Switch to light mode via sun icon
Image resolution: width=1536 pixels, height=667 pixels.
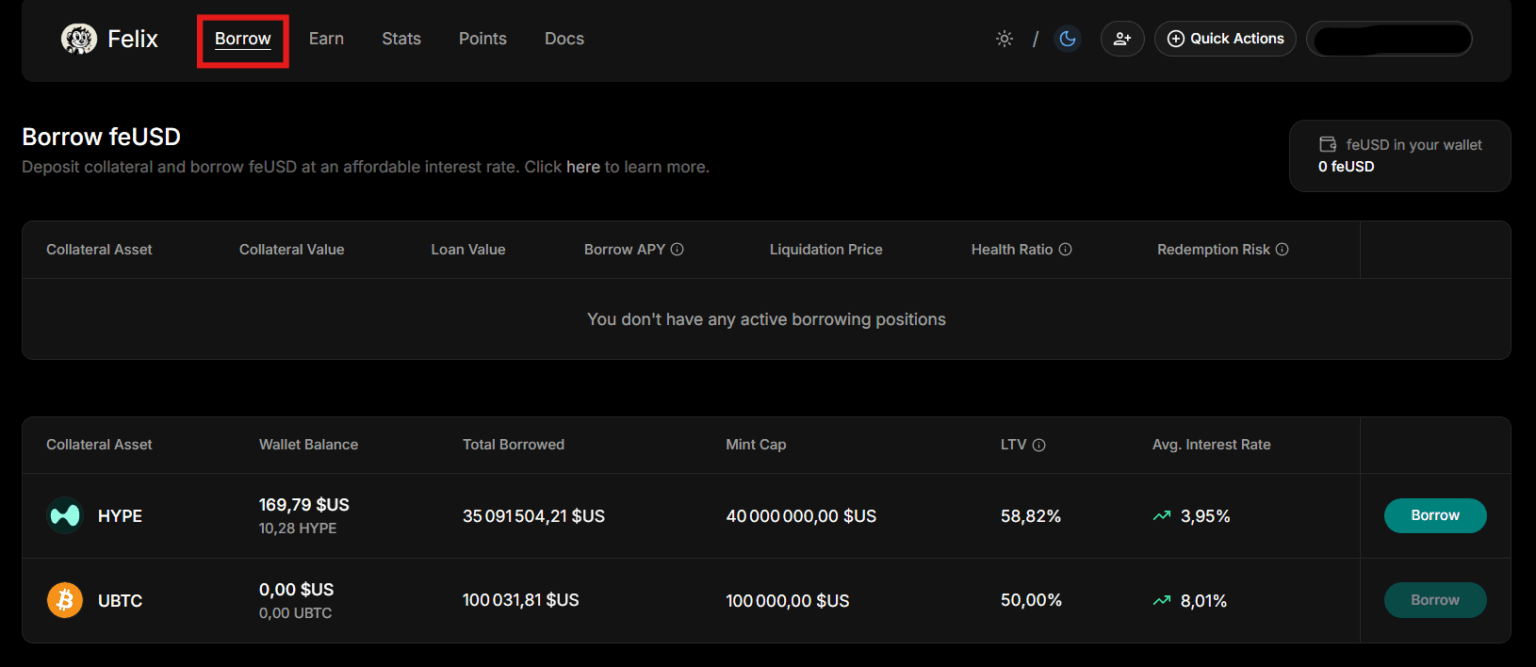[1004, 38]
